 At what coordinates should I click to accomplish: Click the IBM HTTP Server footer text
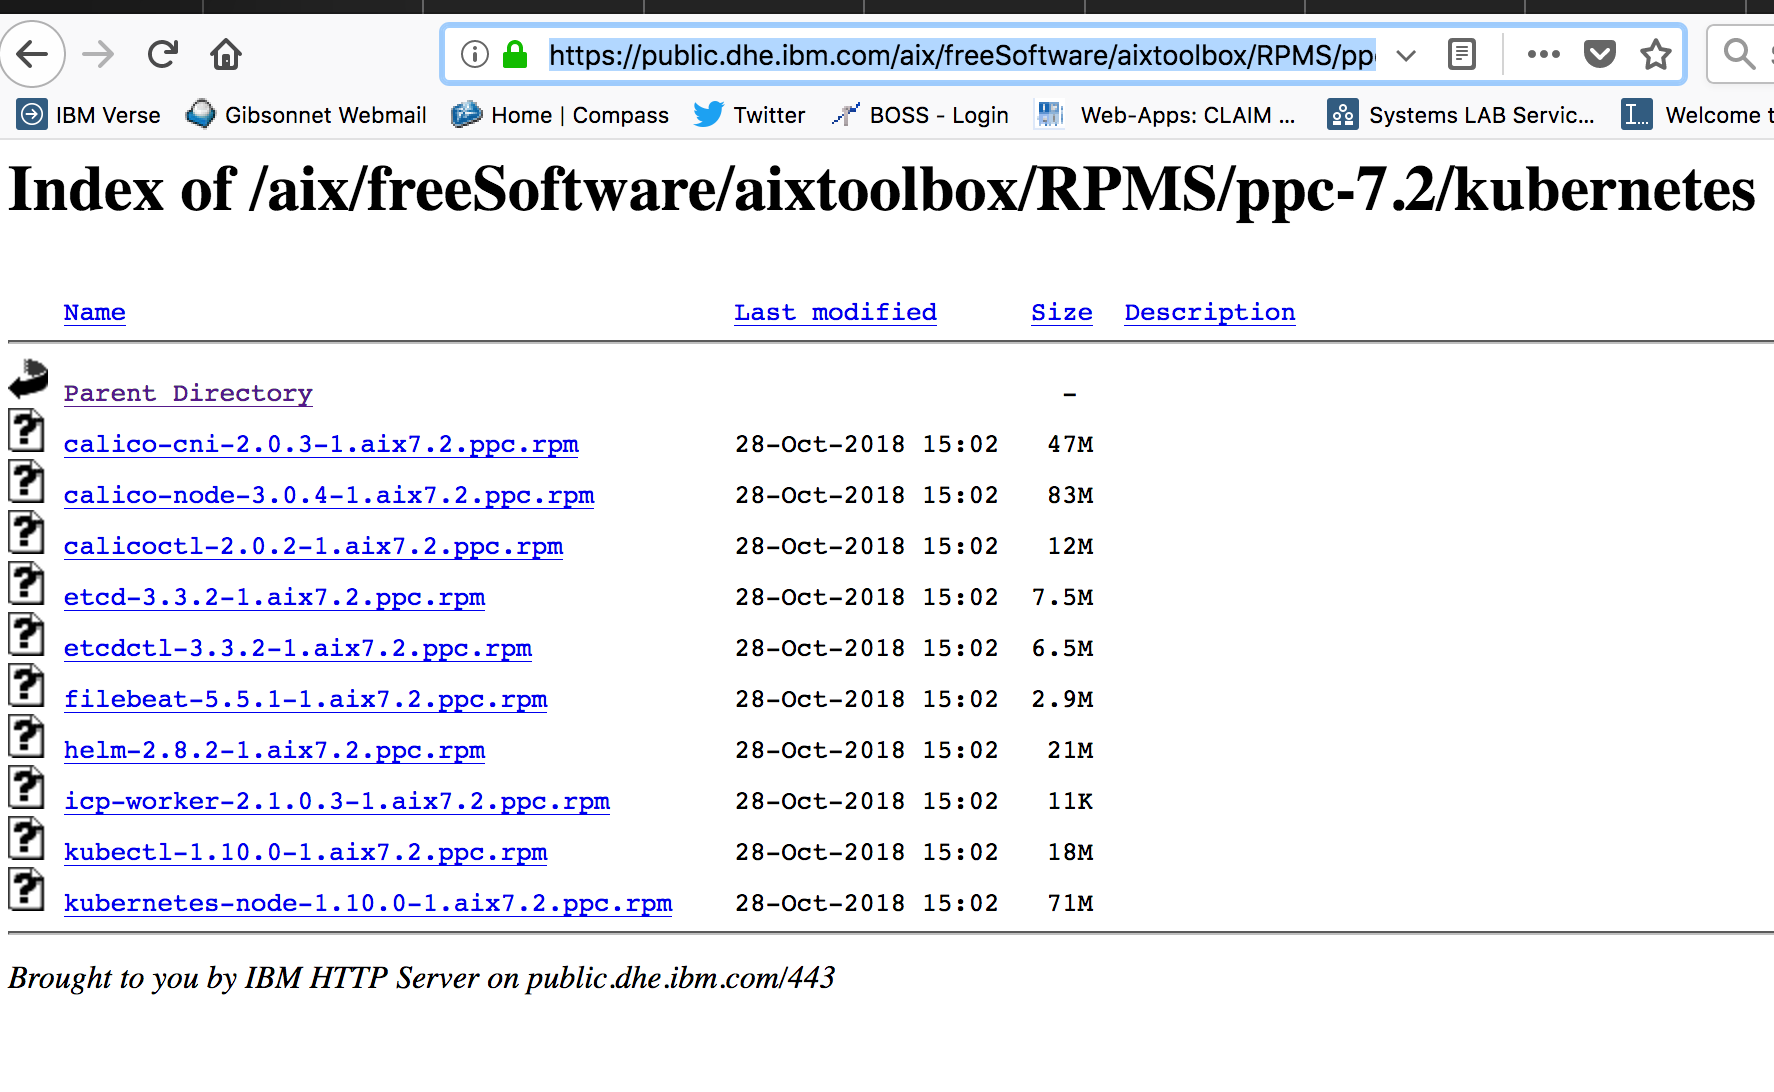[421, 977]
